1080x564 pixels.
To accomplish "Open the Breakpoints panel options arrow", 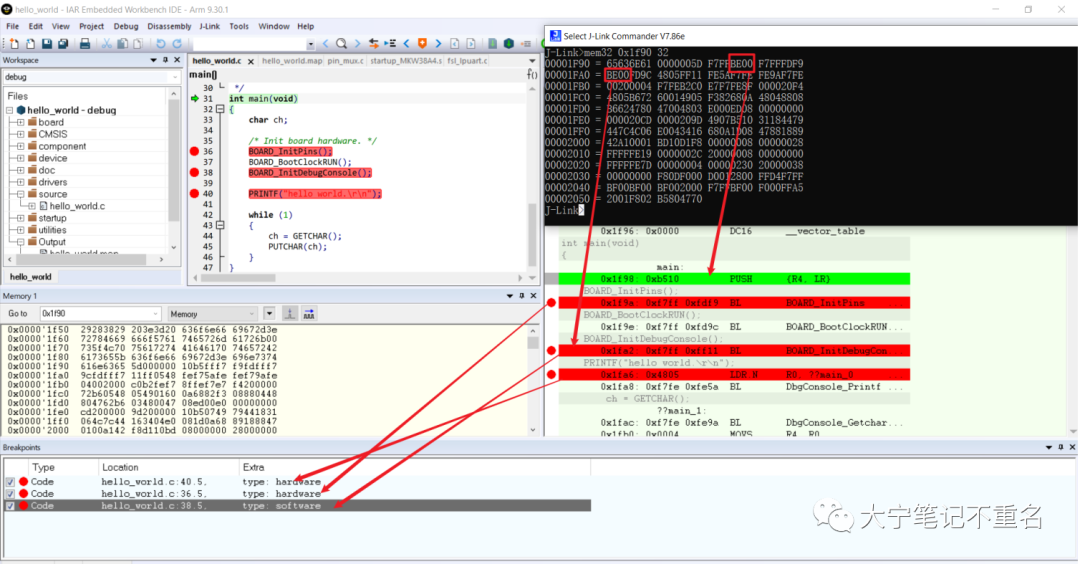I will [1048, 448].
